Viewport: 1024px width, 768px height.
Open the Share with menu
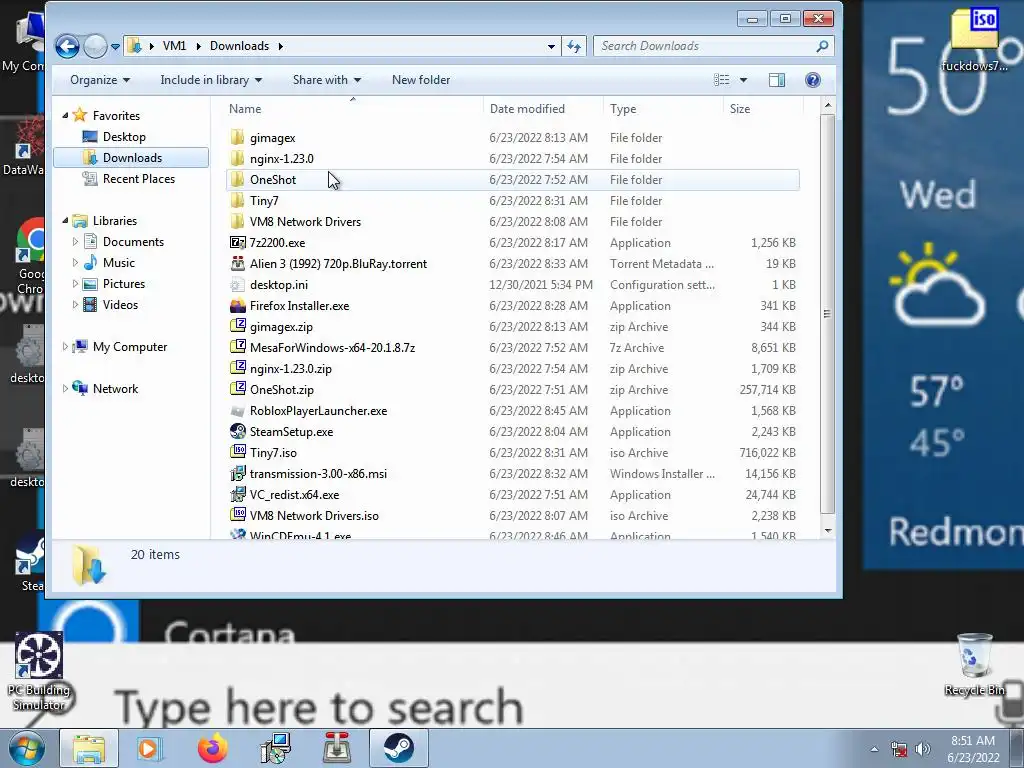point(327,80)
